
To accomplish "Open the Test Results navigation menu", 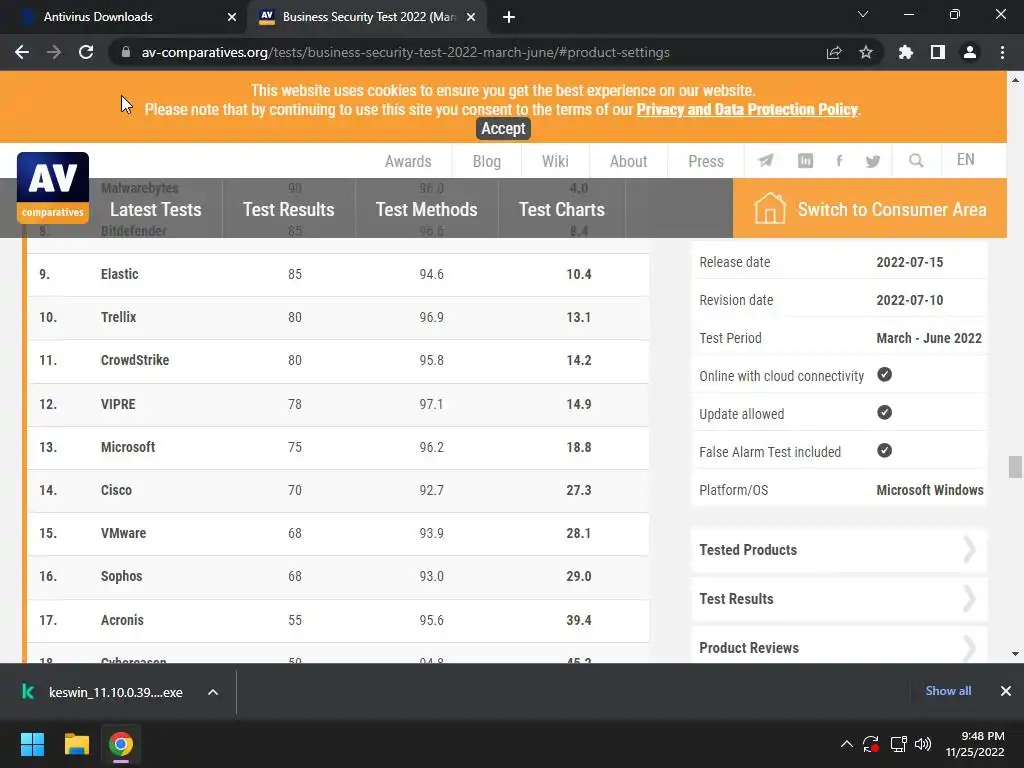I will [x=289, y=209].
